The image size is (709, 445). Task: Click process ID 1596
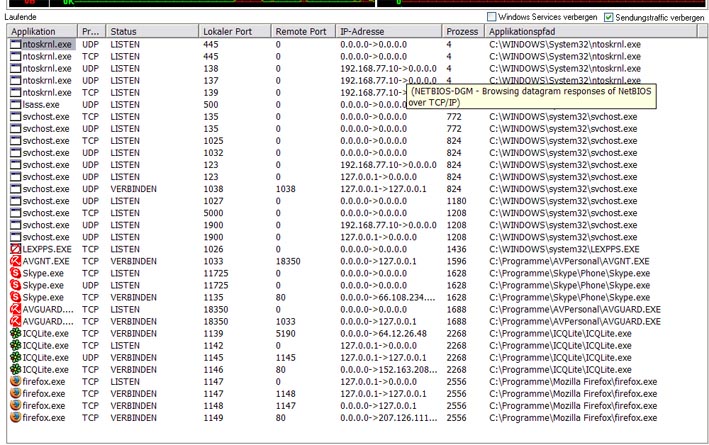click(456, 261)
